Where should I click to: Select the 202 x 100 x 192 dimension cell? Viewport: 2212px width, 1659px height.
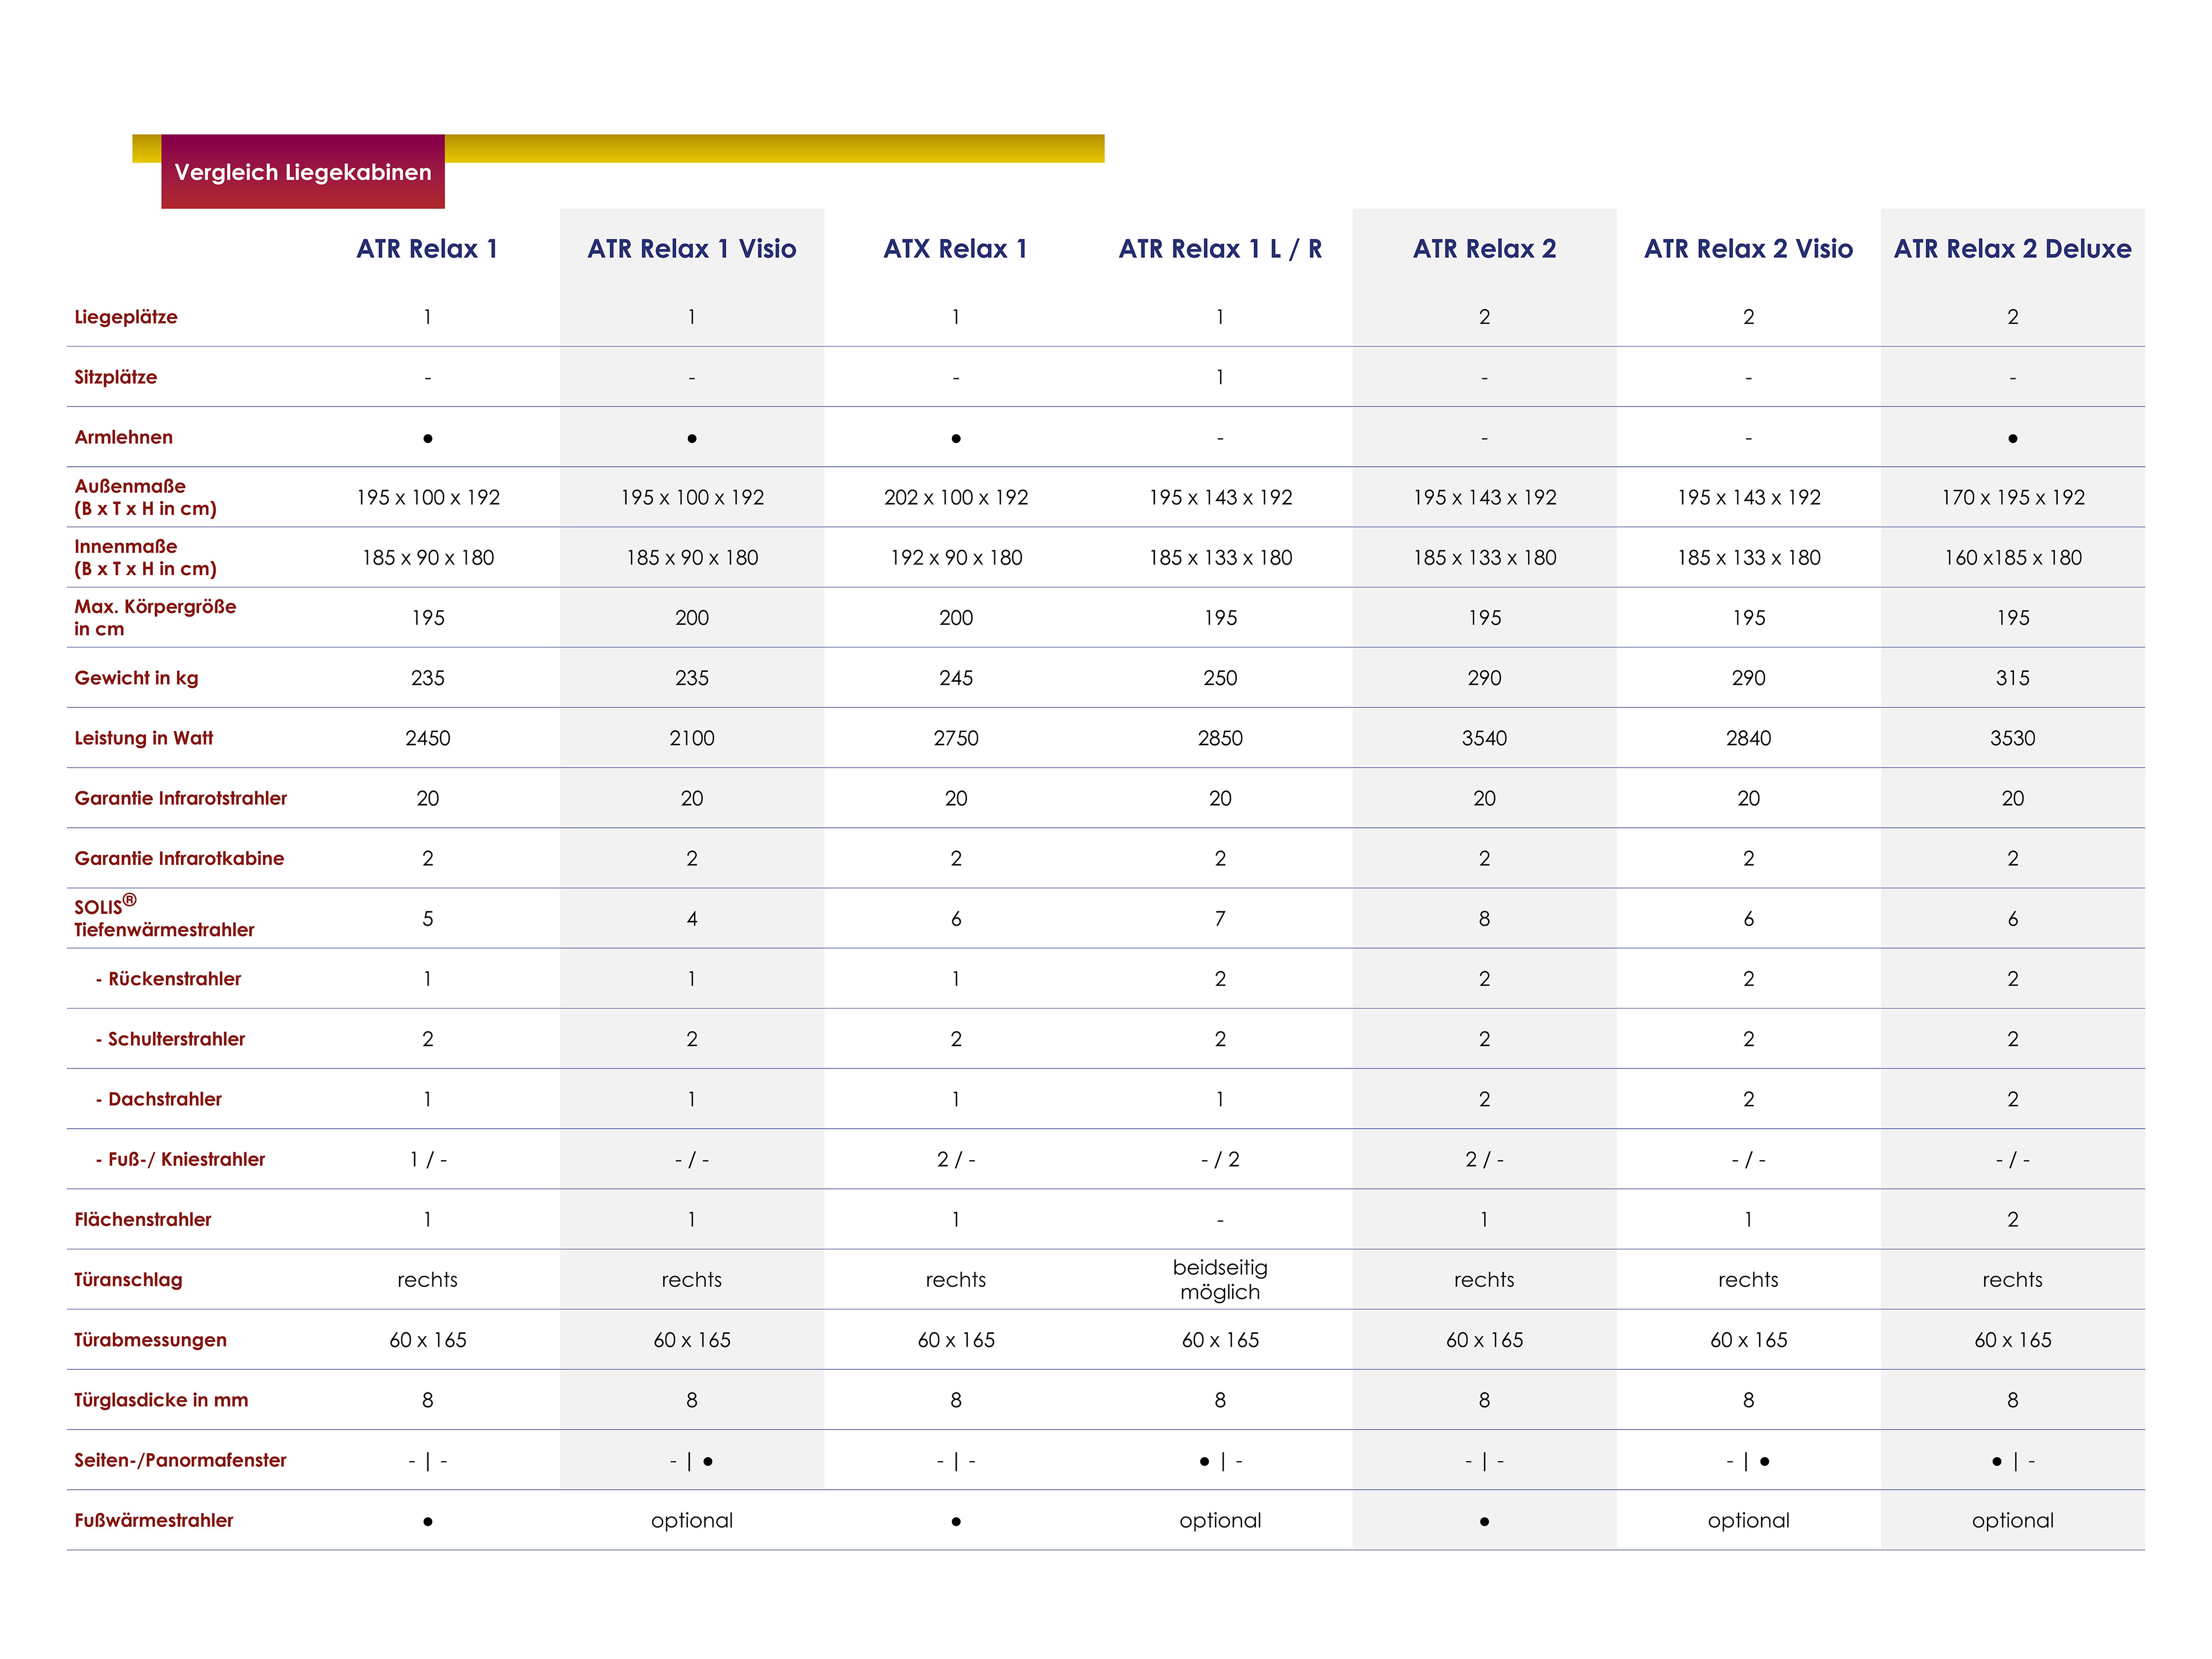956,497
